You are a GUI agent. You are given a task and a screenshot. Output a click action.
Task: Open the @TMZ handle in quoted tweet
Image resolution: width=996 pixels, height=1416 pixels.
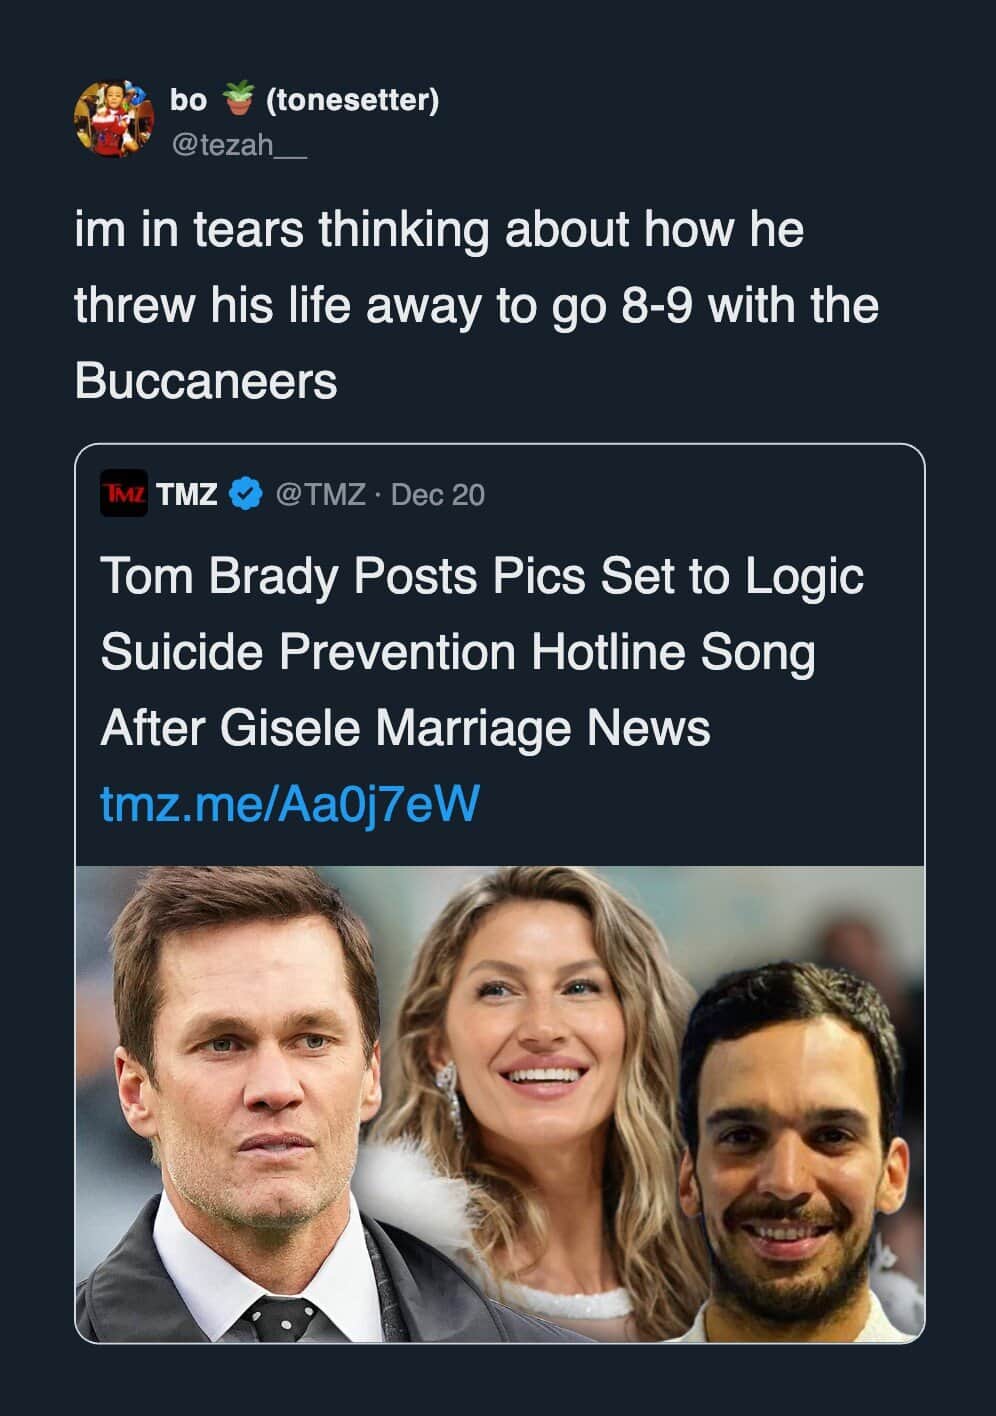(320, 494)
